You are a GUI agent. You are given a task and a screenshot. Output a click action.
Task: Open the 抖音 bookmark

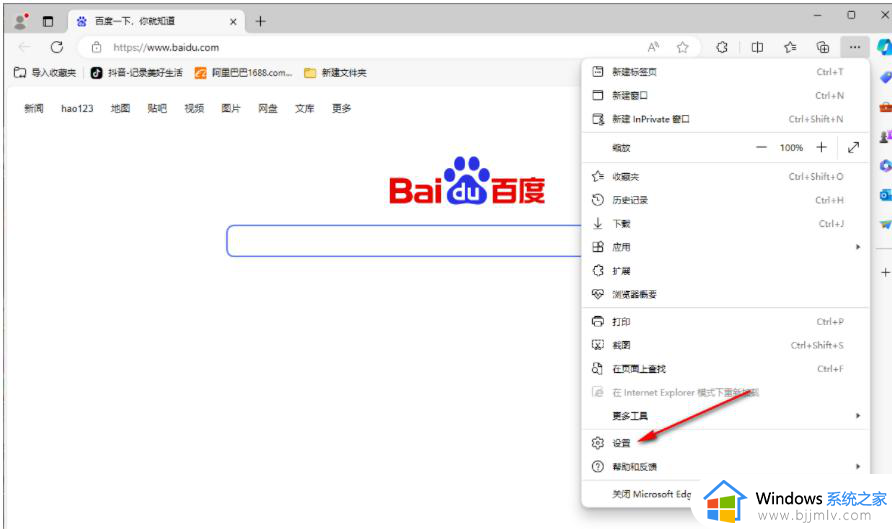[137, 72]
